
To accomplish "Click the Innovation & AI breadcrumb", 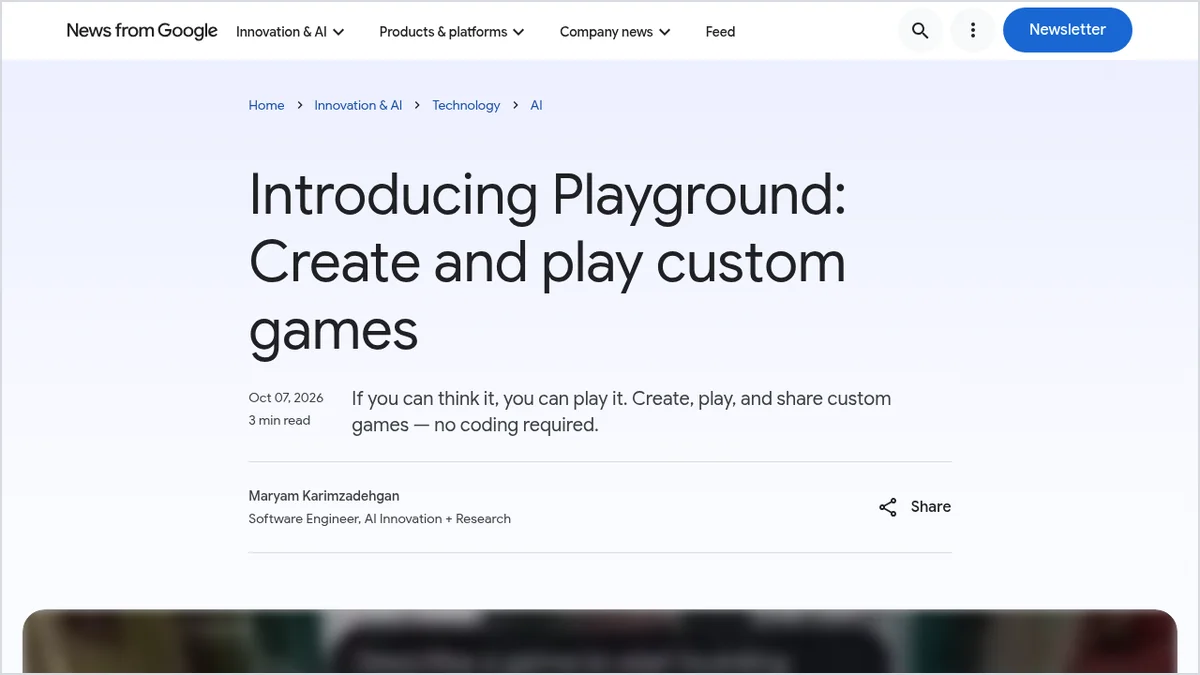I will (x=358, y=105).
